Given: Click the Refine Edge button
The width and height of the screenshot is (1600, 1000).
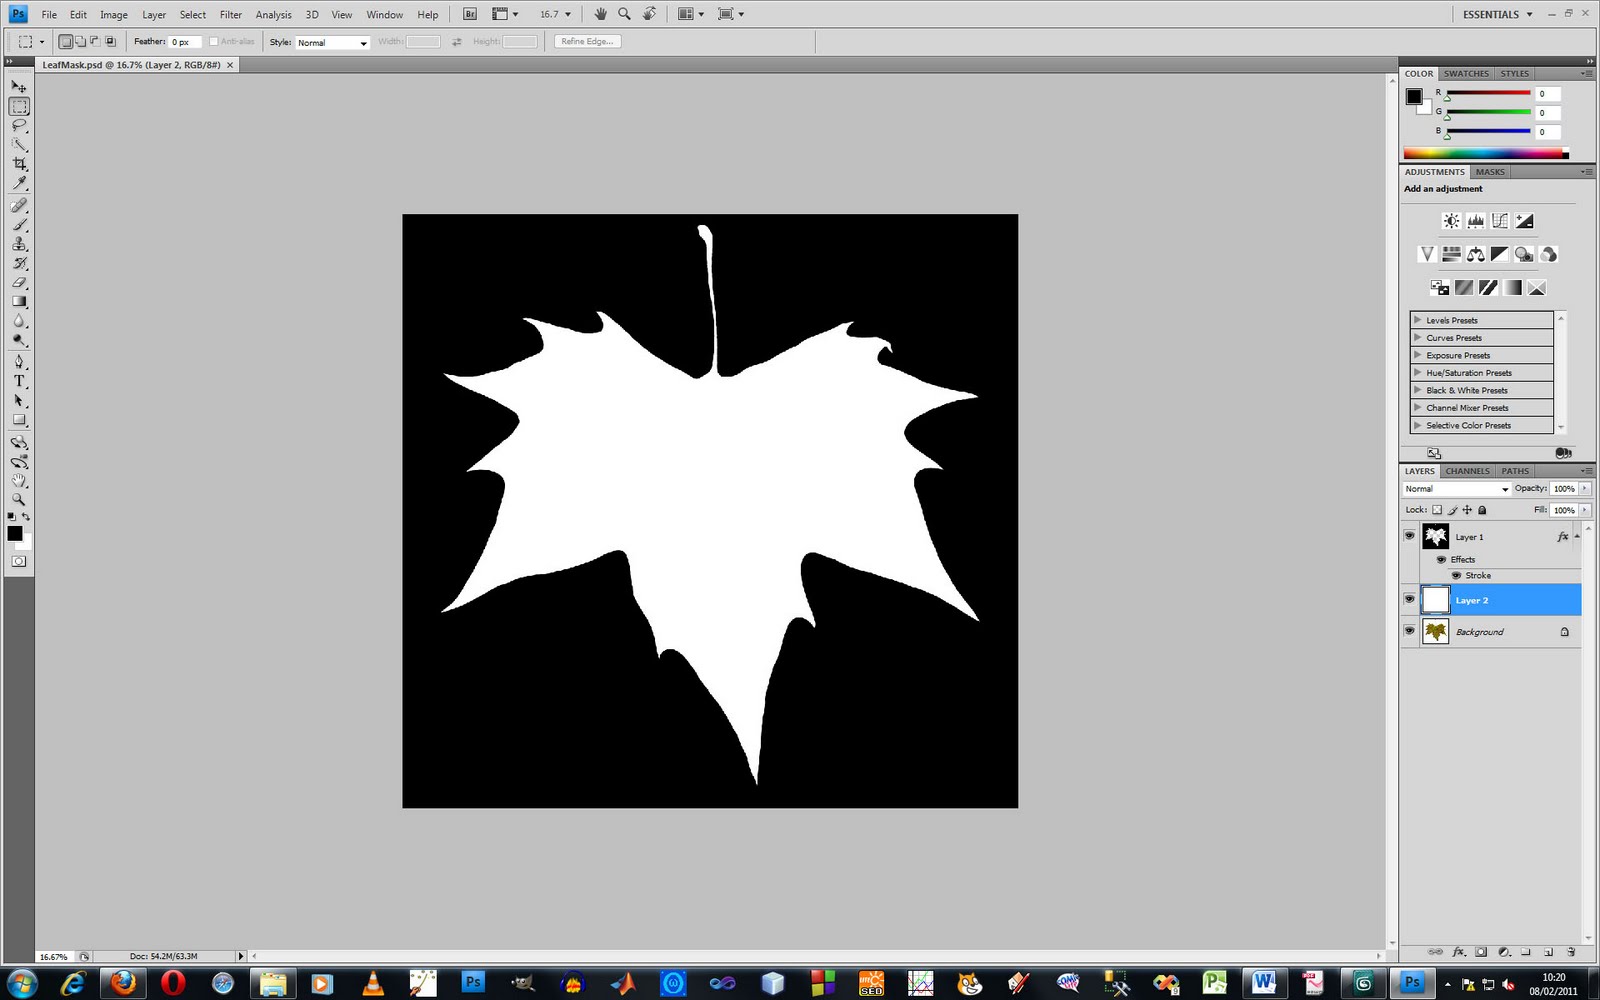Looking at the screenshot, I should (586, 41).
